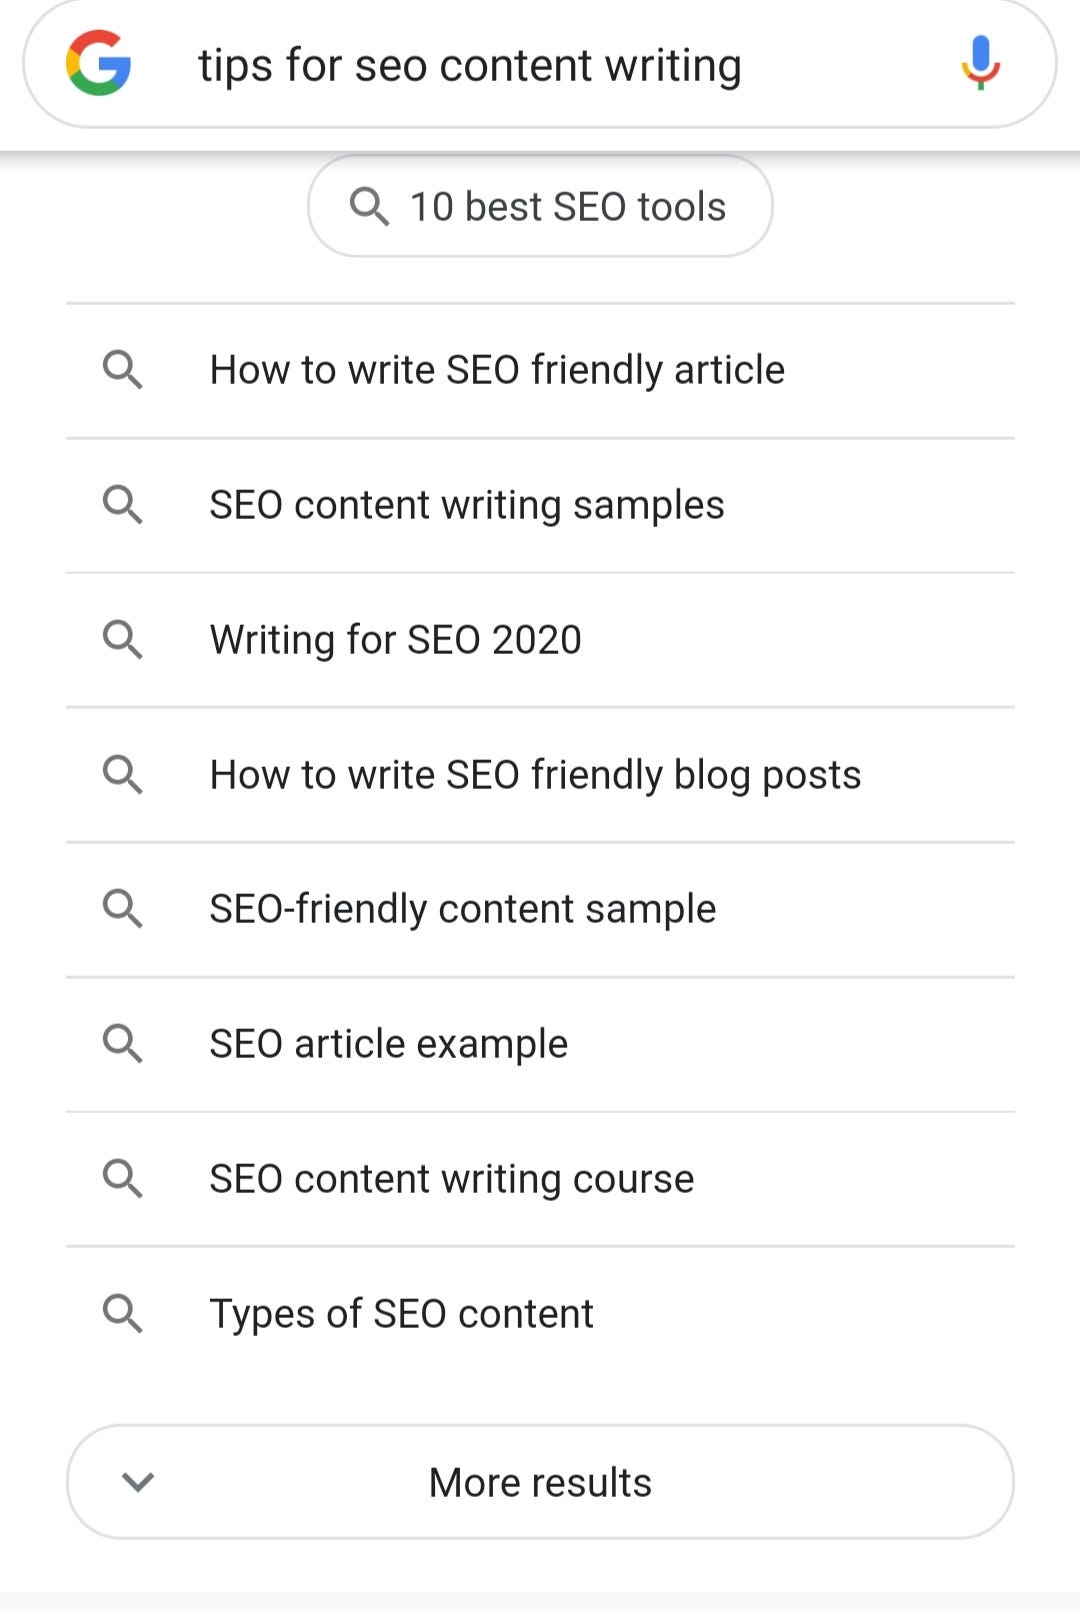Tap the magnifier icon beside '10 best SEO tools'
1080x1612 pixels.
(371, 206)
